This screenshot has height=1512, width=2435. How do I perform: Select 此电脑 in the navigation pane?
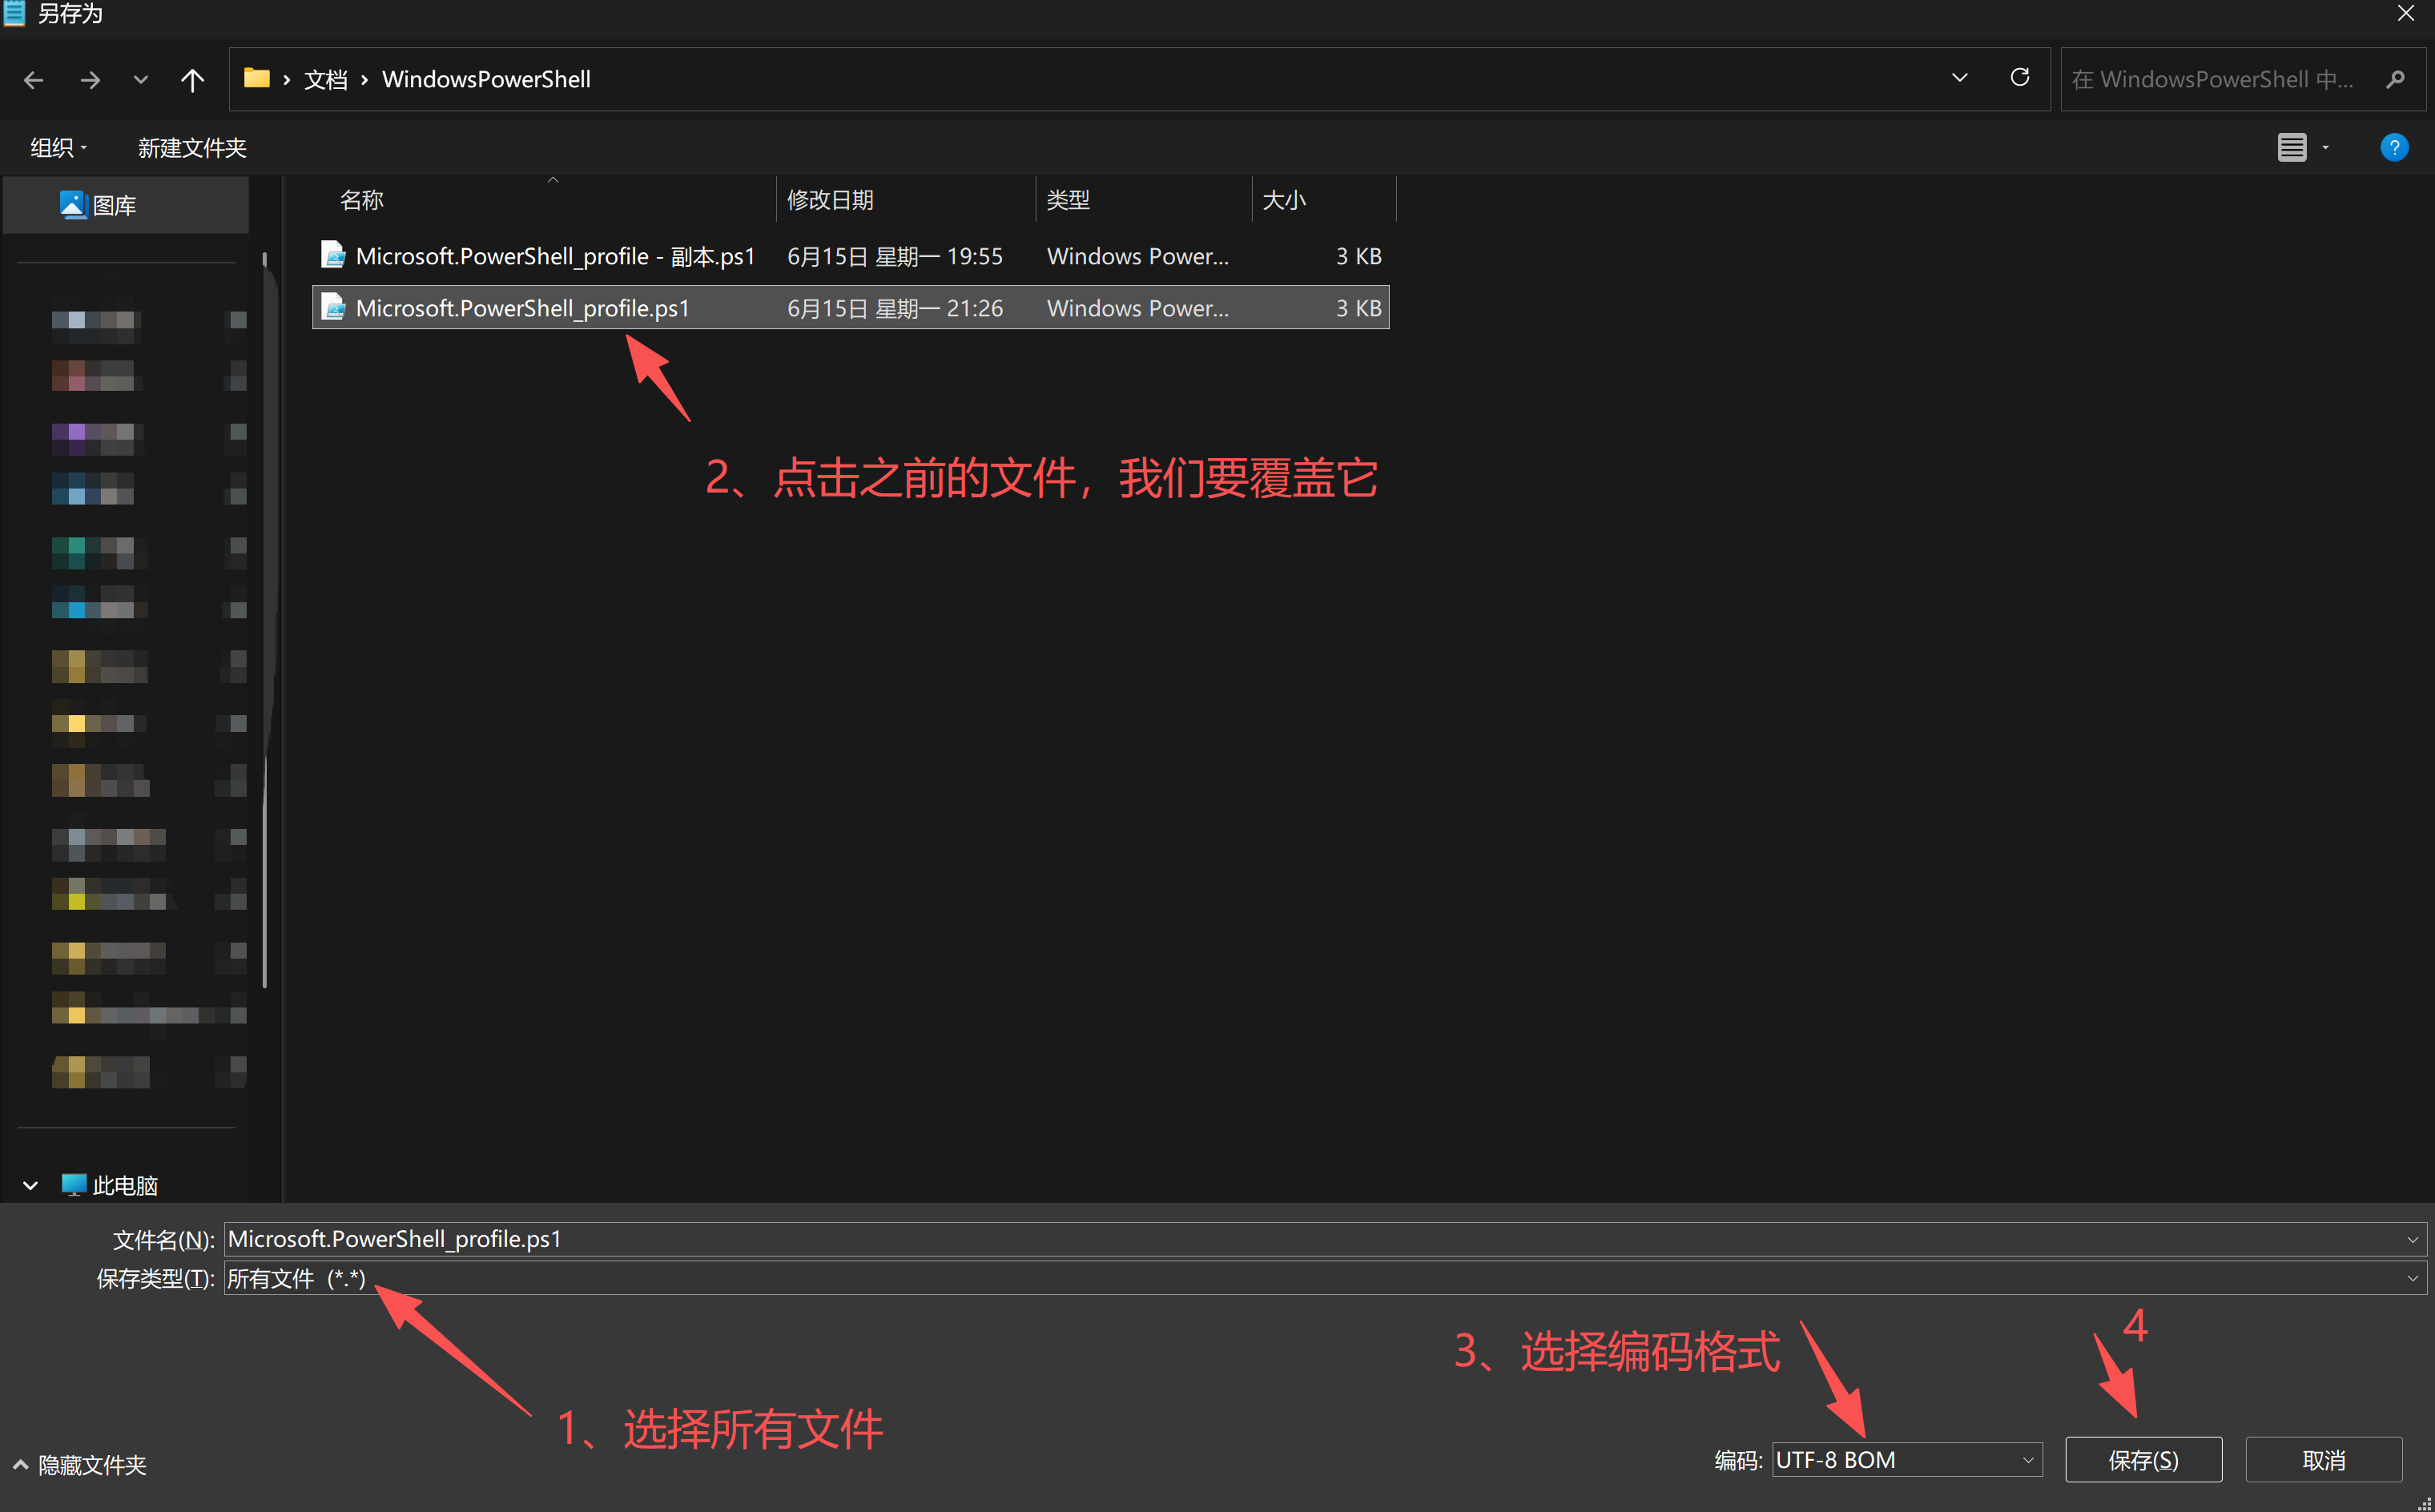click(110, 1186)
